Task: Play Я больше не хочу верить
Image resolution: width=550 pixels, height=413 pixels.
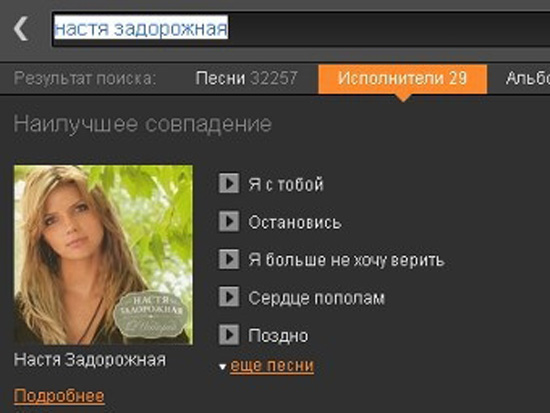Action: [229, 259]
